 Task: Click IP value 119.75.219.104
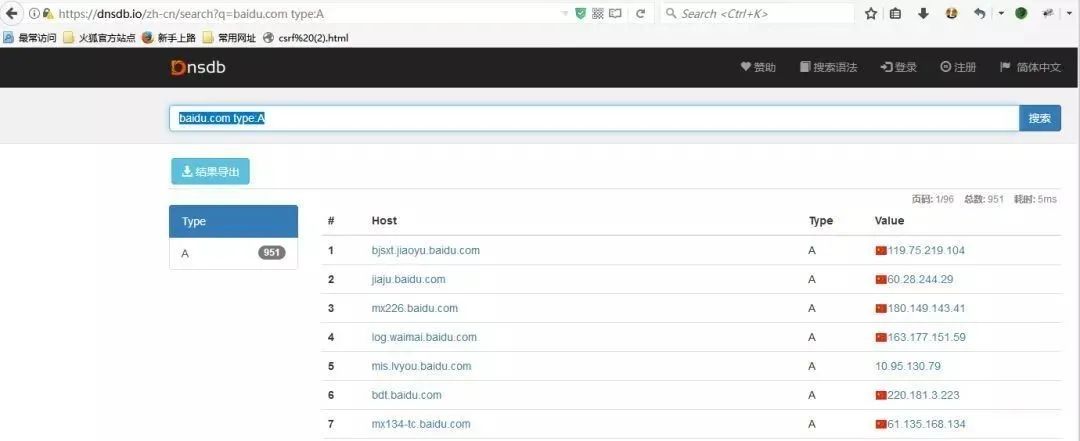(x=926, y=250)
